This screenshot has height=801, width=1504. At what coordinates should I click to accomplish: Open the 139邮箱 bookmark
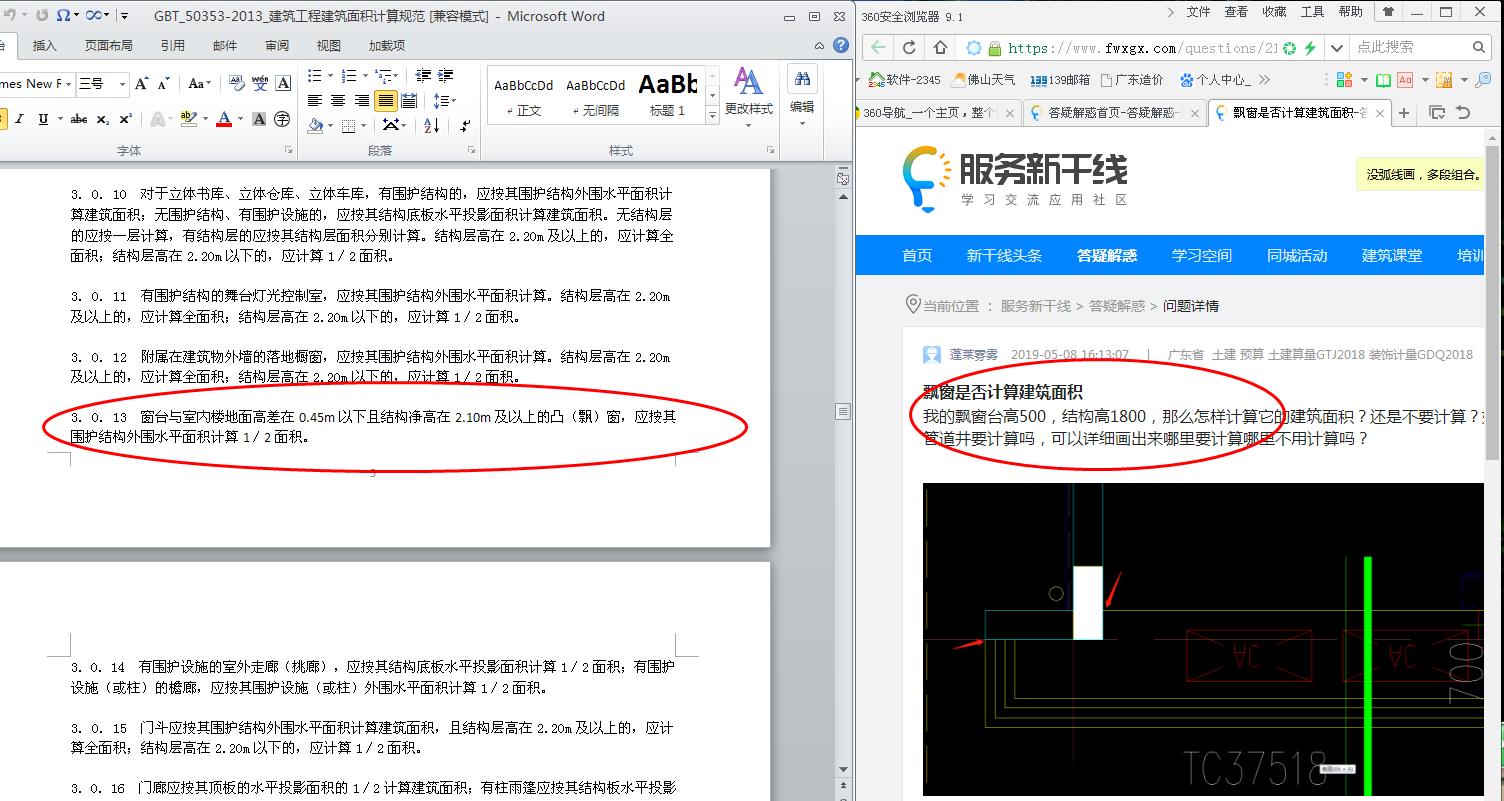coord(1060,80)
